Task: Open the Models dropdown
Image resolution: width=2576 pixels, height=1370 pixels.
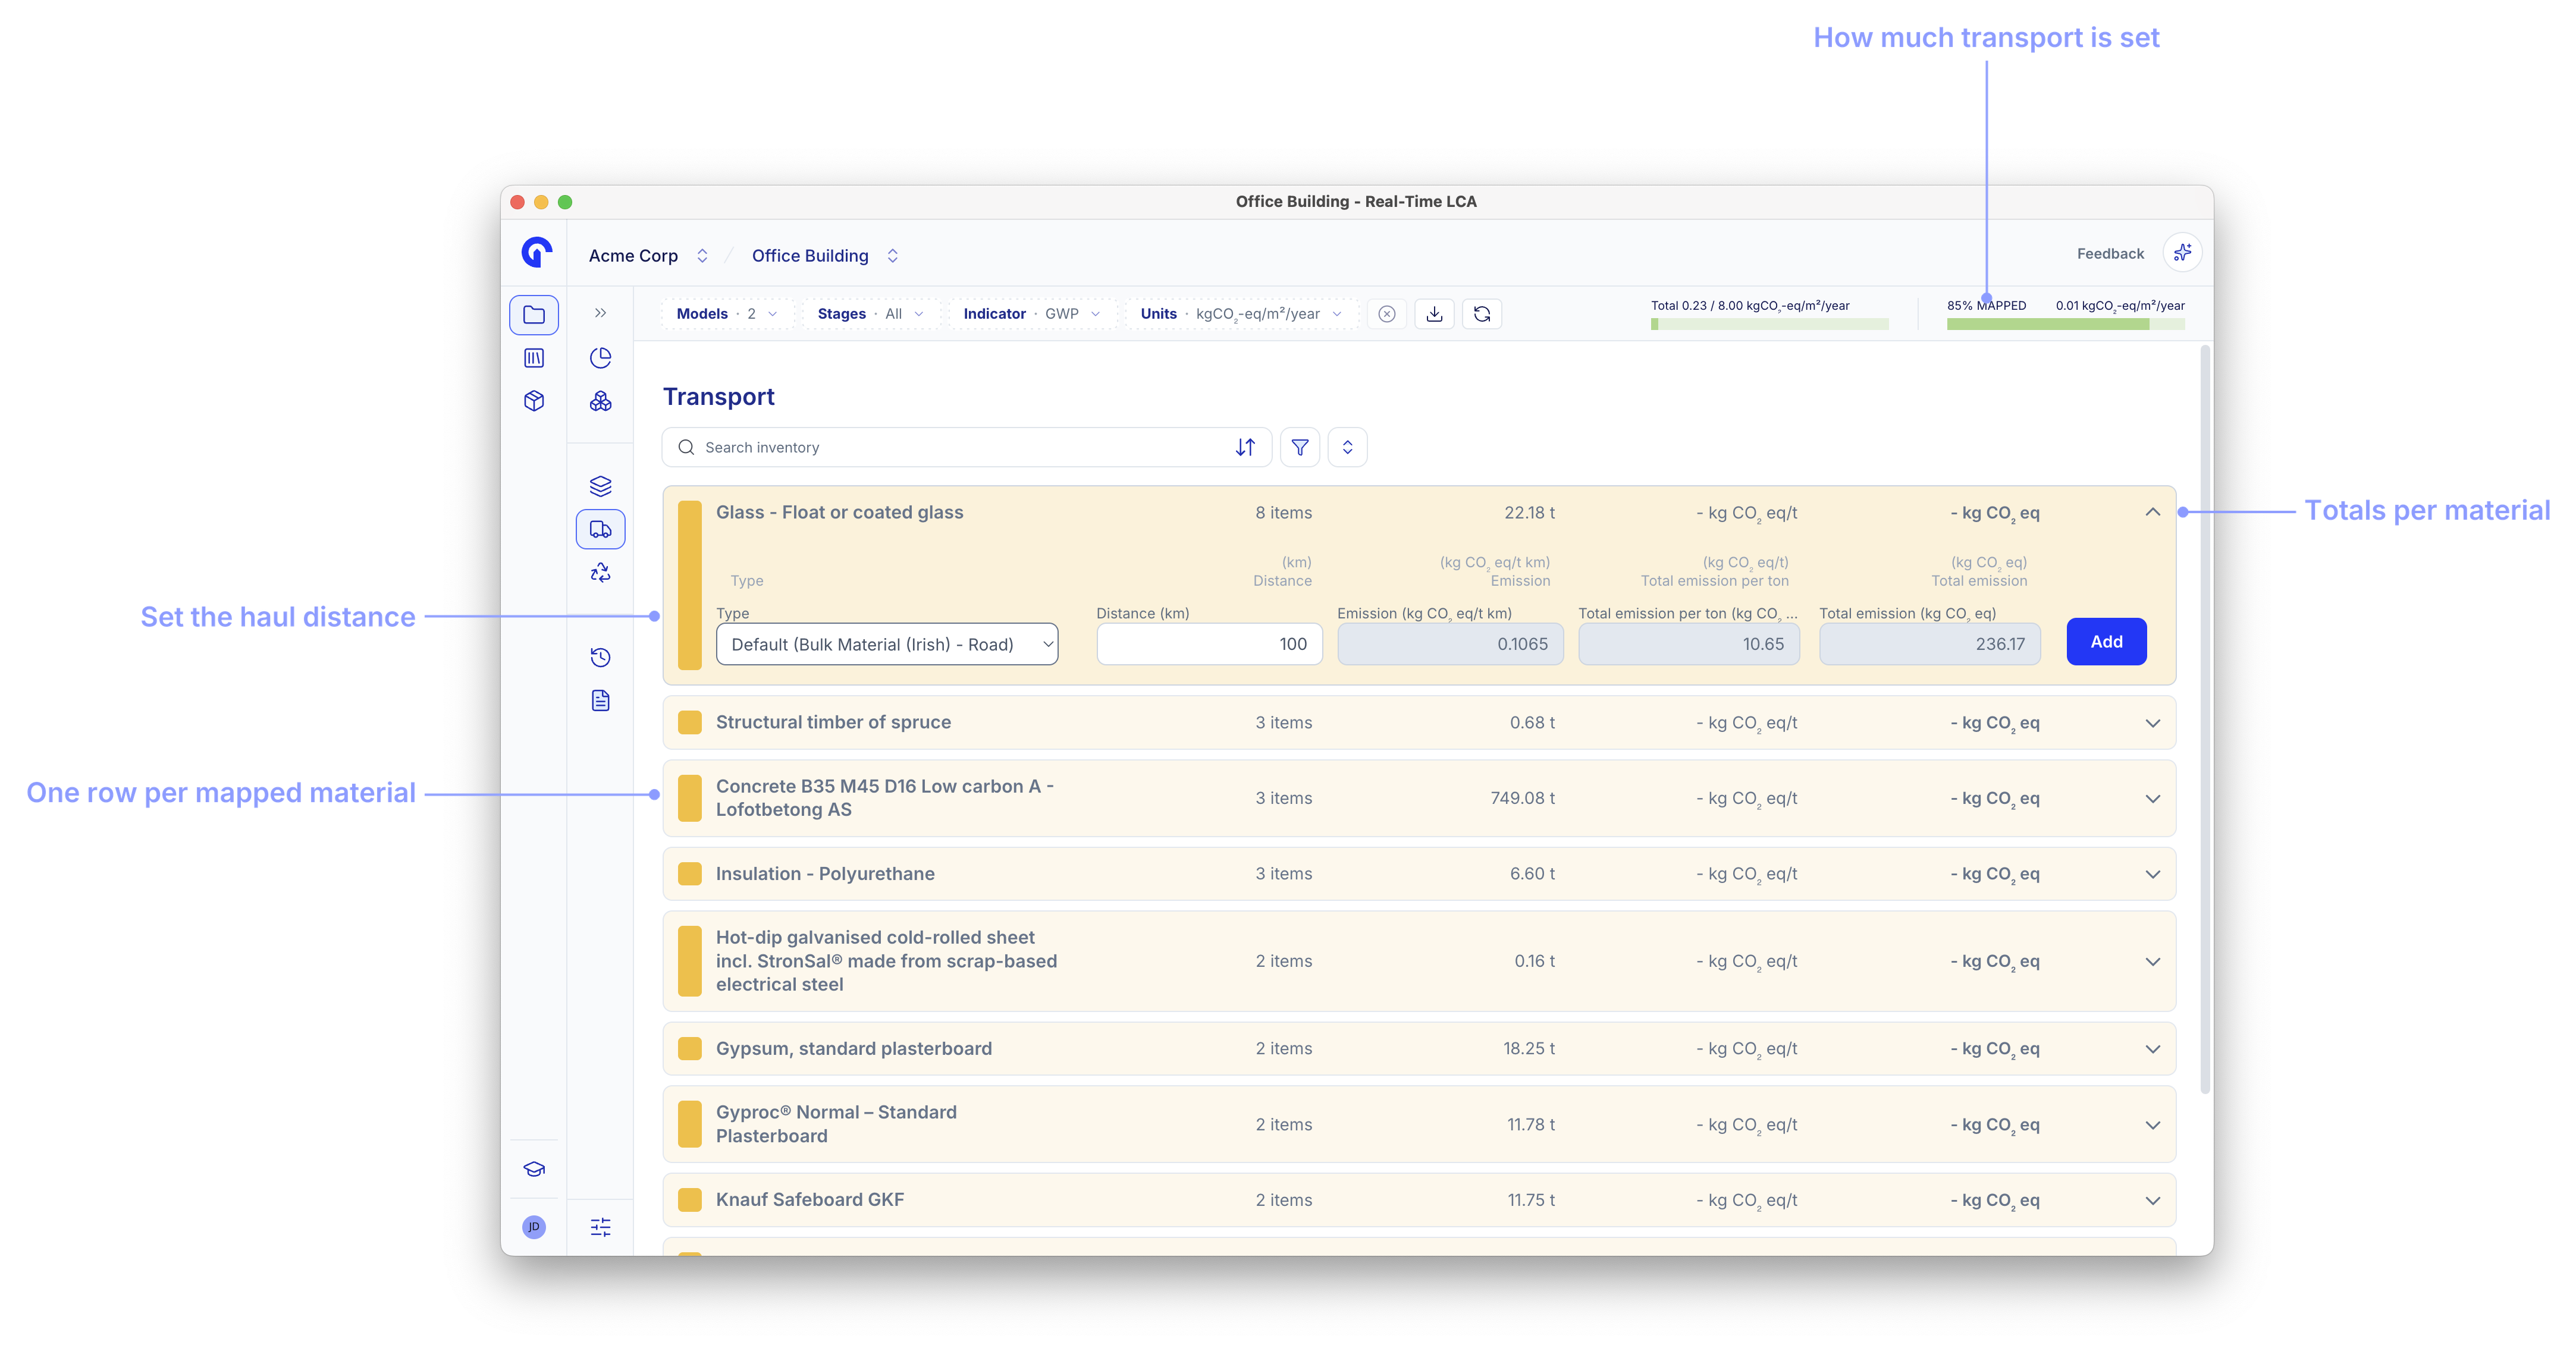Action: tap(727, 314)
